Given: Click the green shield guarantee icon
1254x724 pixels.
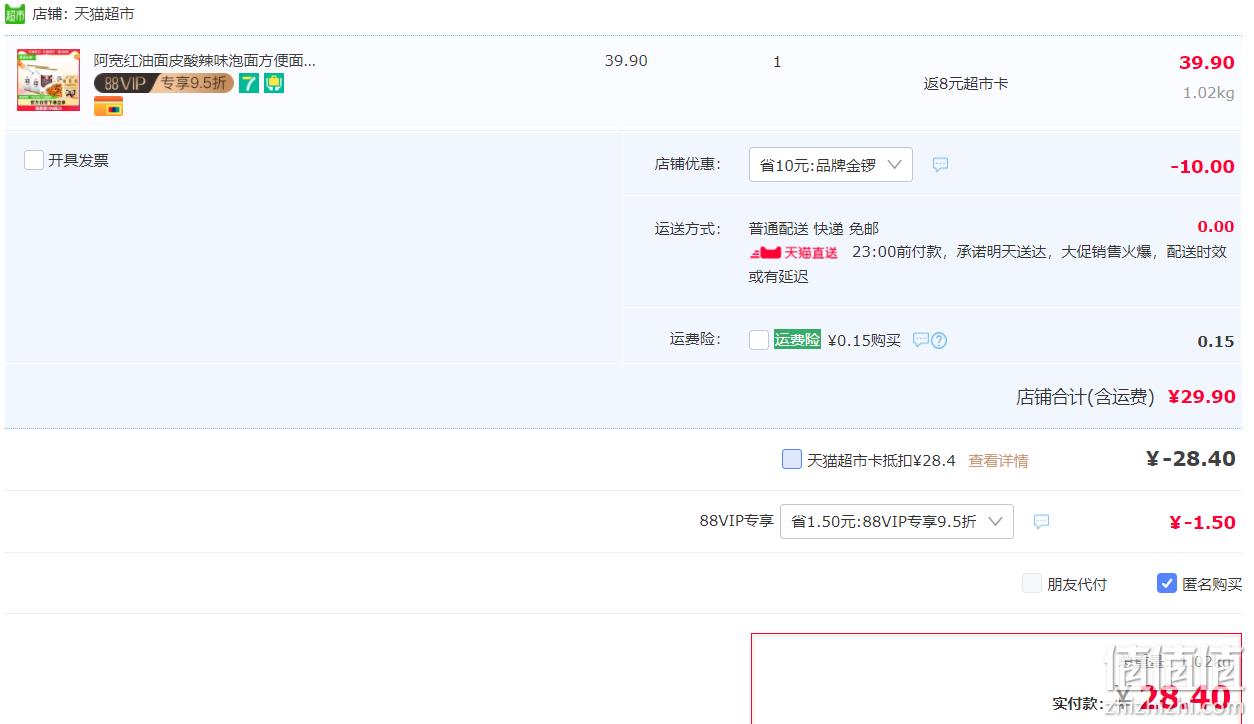Looking at the screenshot, I should (x=273, y=83).
